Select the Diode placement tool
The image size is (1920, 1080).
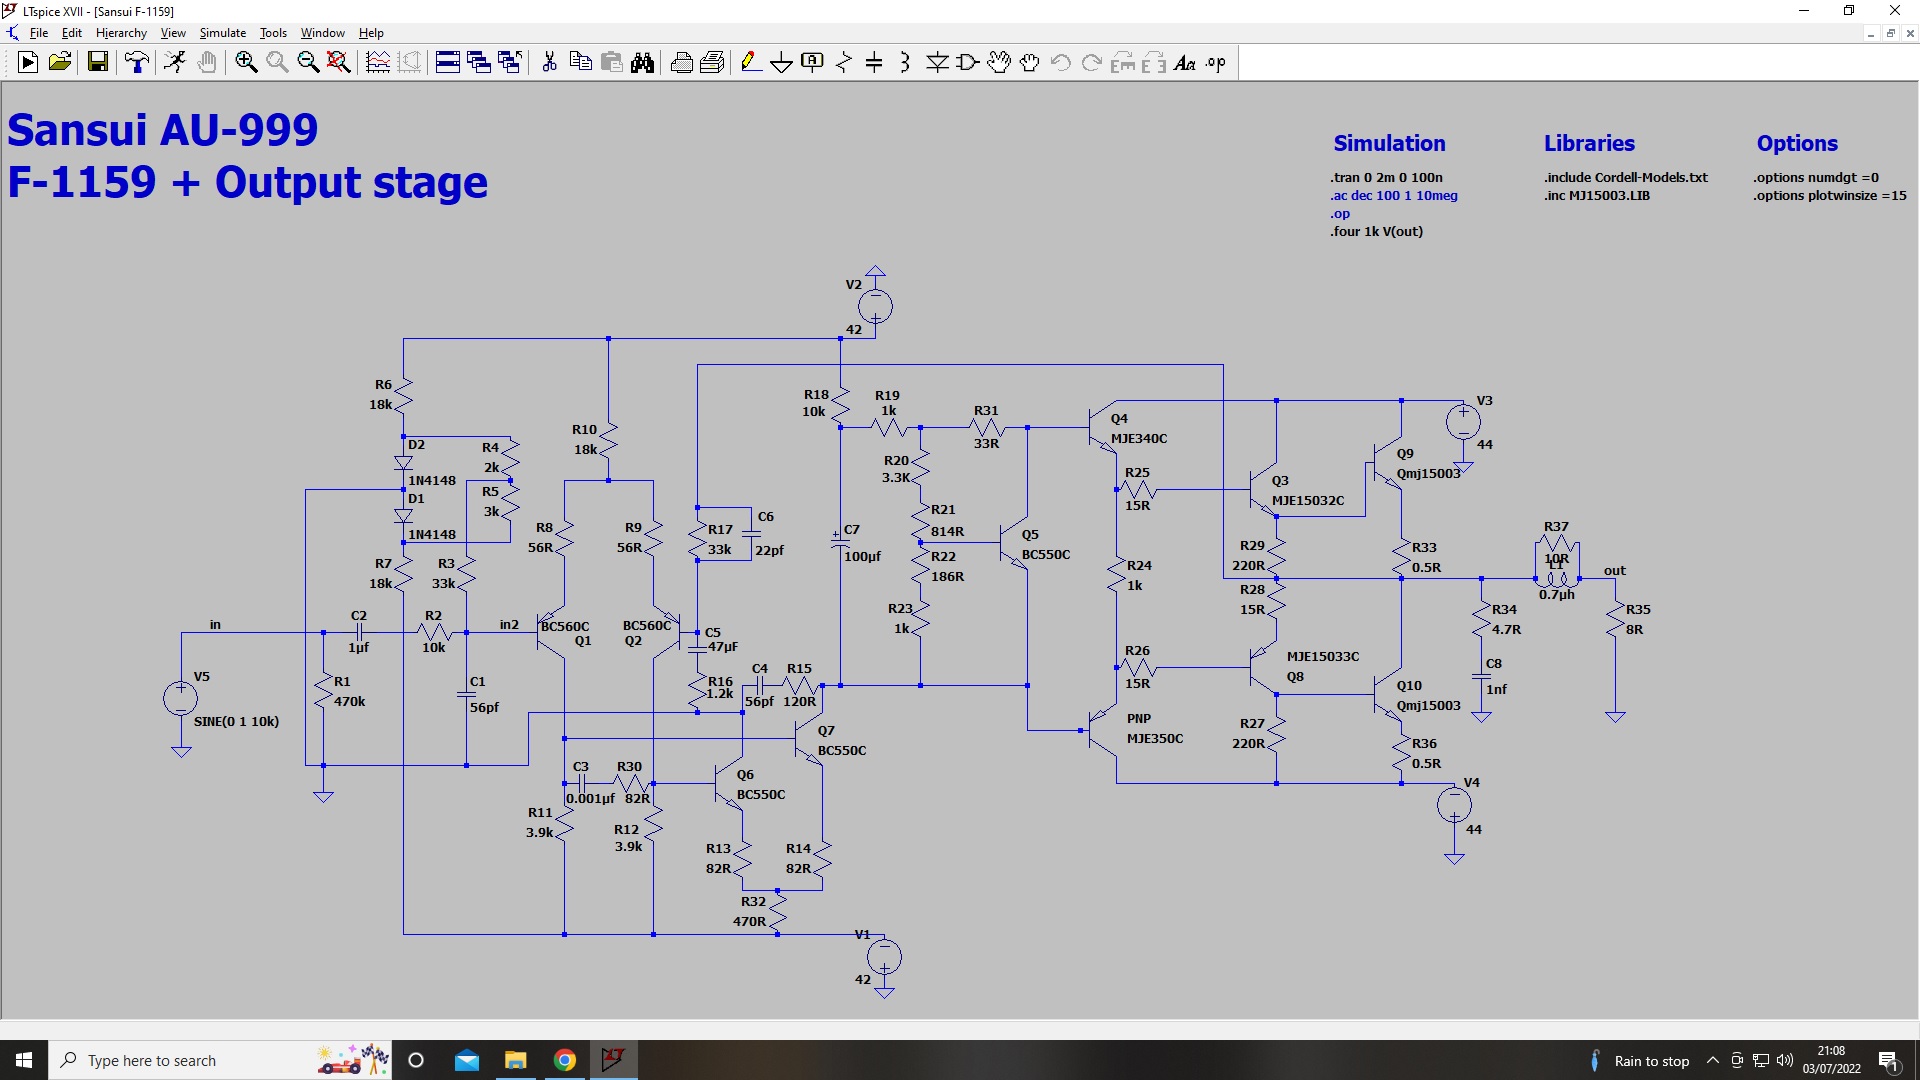click(937, 63)
